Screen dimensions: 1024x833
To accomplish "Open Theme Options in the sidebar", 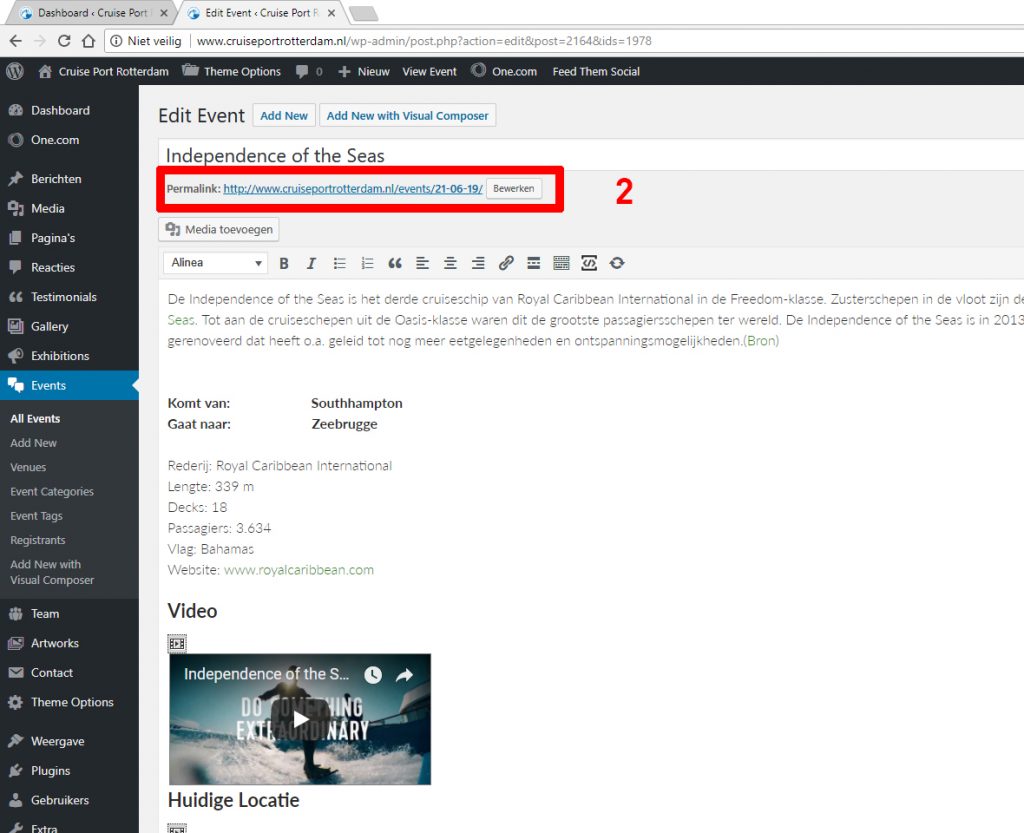I will pyautogui.click(x=69, y=702).
